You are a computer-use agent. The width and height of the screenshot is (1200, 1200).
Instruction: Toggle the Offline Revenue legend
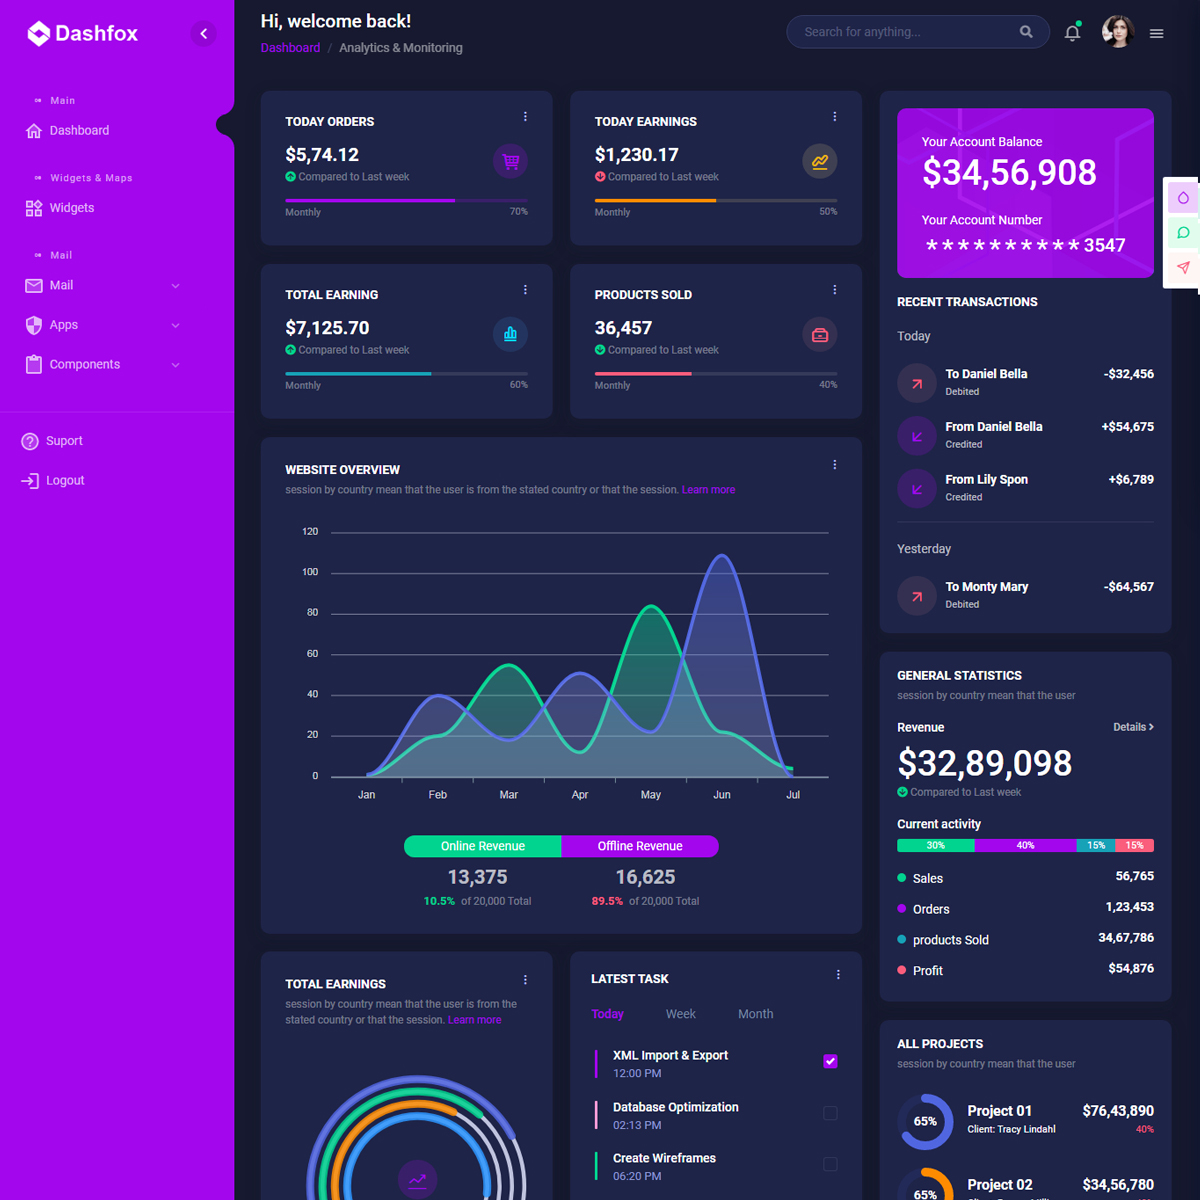pyautogui.click(x=640, y=846)
